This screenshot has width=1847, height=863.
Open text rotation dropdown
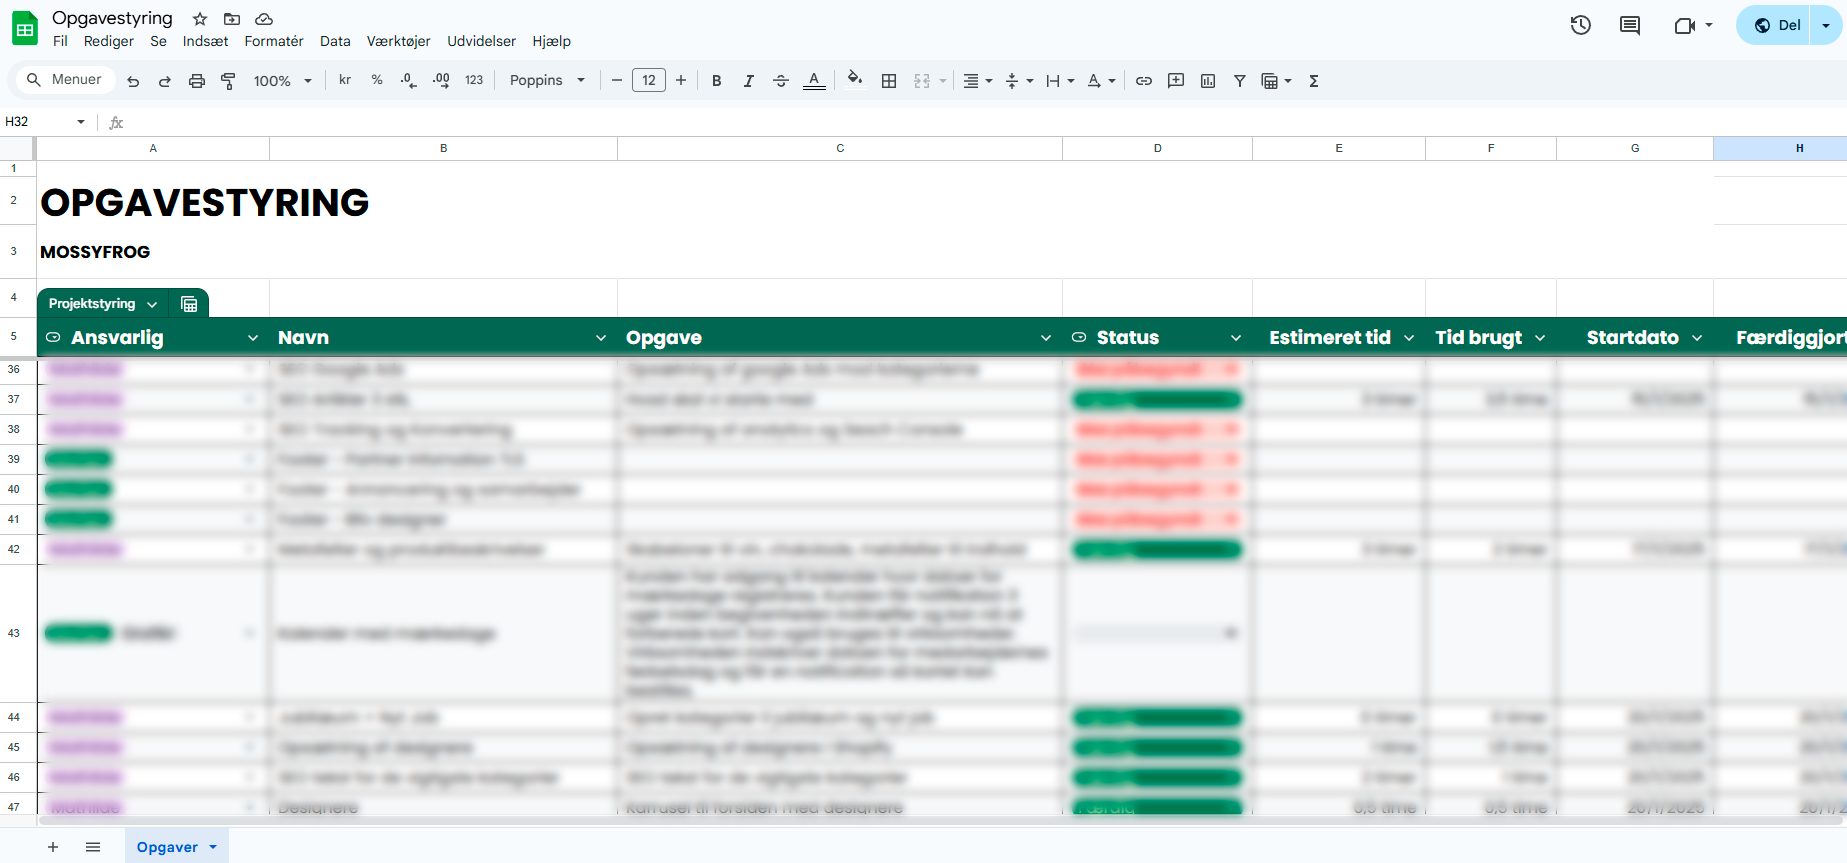pyautogui.click(x=1100, y=81)
